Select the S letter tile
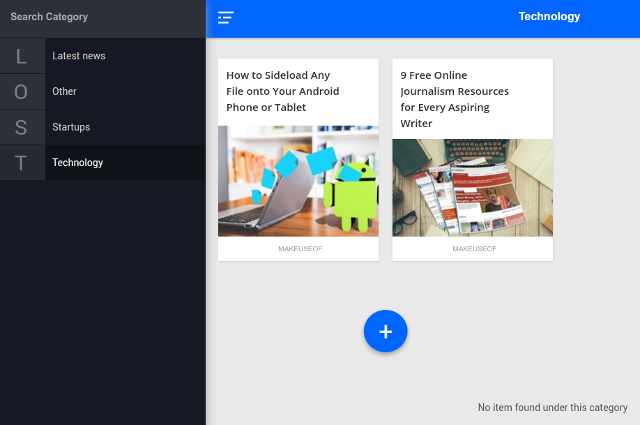The image size is (640, 425). coord(22,127)
